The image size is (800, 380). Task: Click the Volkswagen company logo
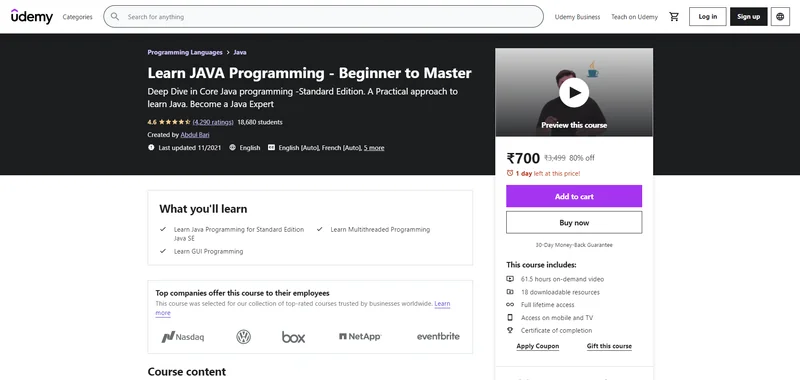(243, 337)
